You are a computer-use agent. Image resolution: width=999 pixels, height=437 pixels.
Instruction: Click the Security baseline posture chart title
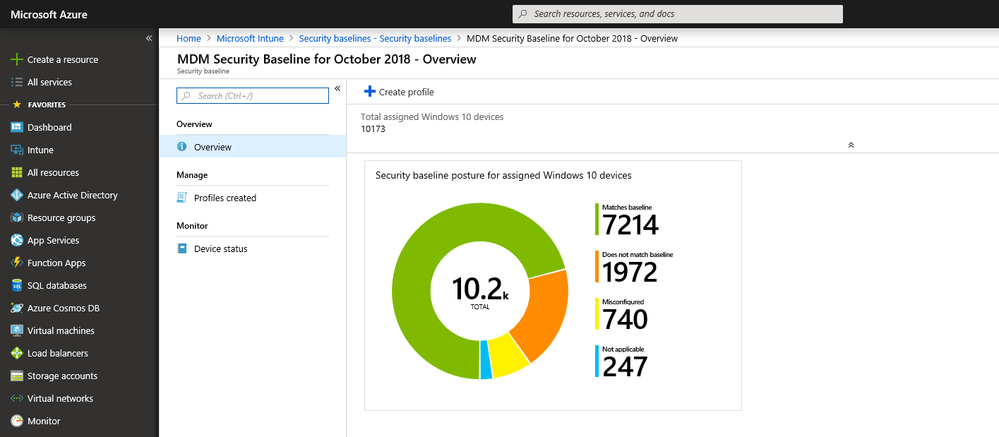point(503,175)
